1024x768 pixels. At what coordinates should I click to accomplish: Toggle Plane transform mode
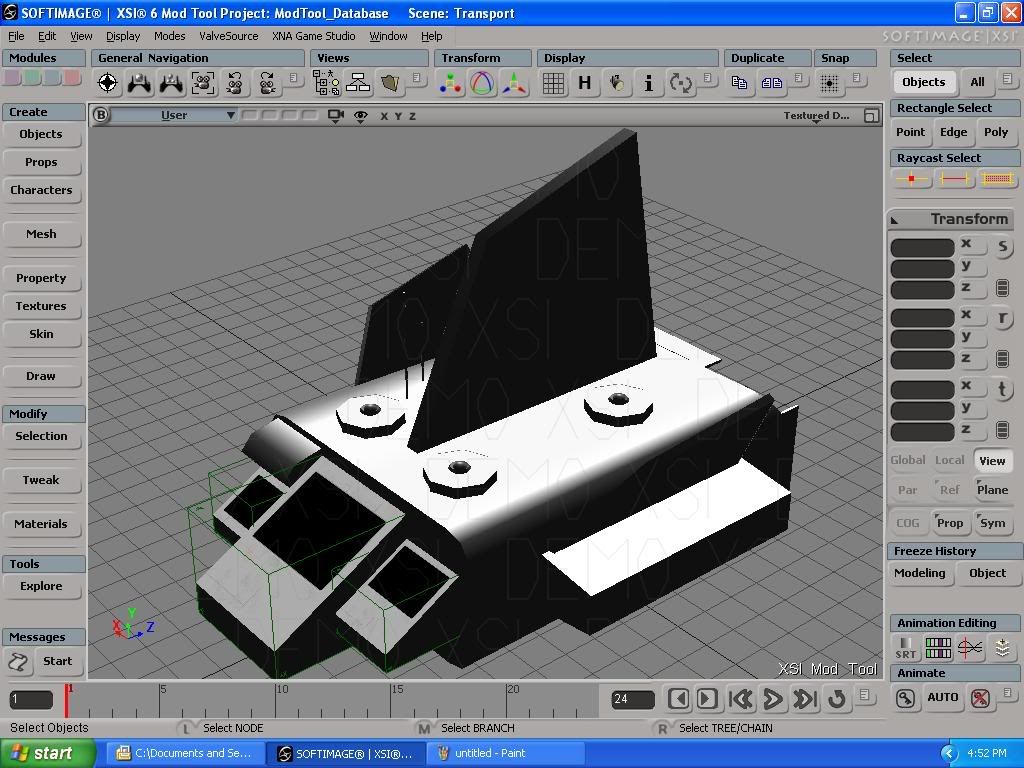993,489
